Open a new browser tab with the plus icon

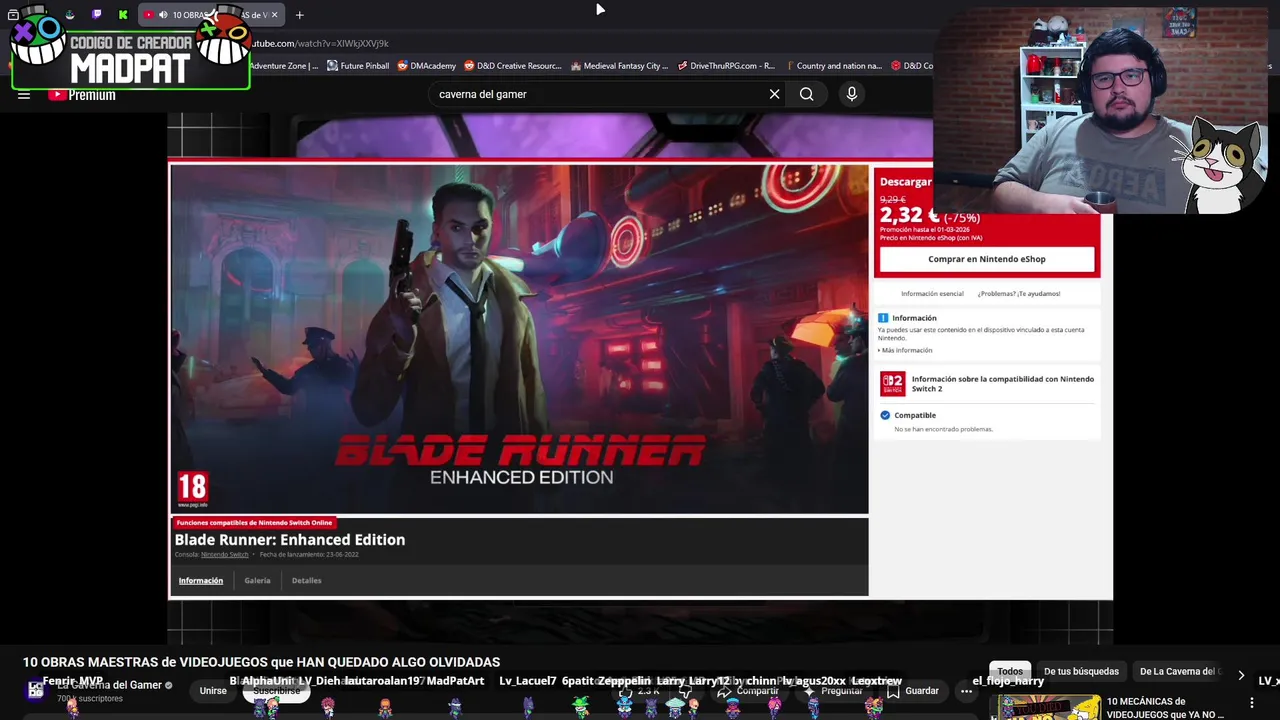[x=299, y=15]
